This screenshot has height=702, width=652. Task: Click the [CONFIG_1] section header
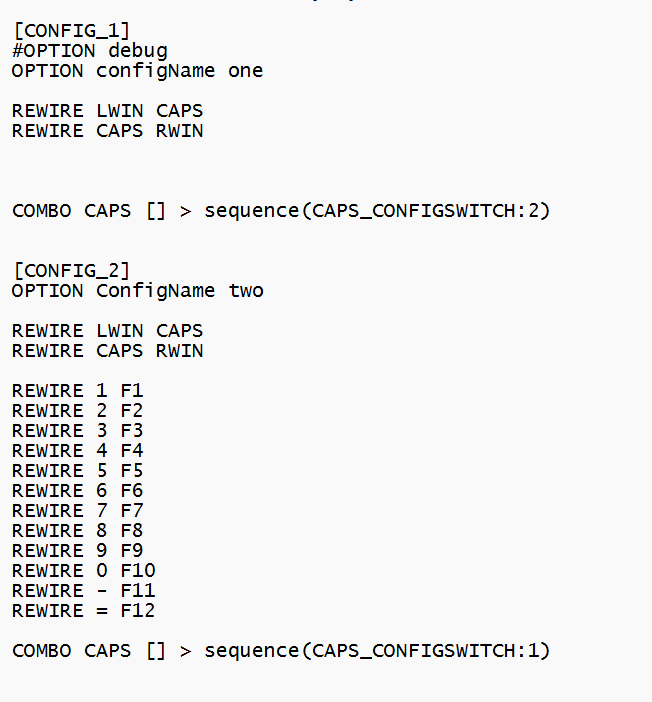tap(71, 30)
